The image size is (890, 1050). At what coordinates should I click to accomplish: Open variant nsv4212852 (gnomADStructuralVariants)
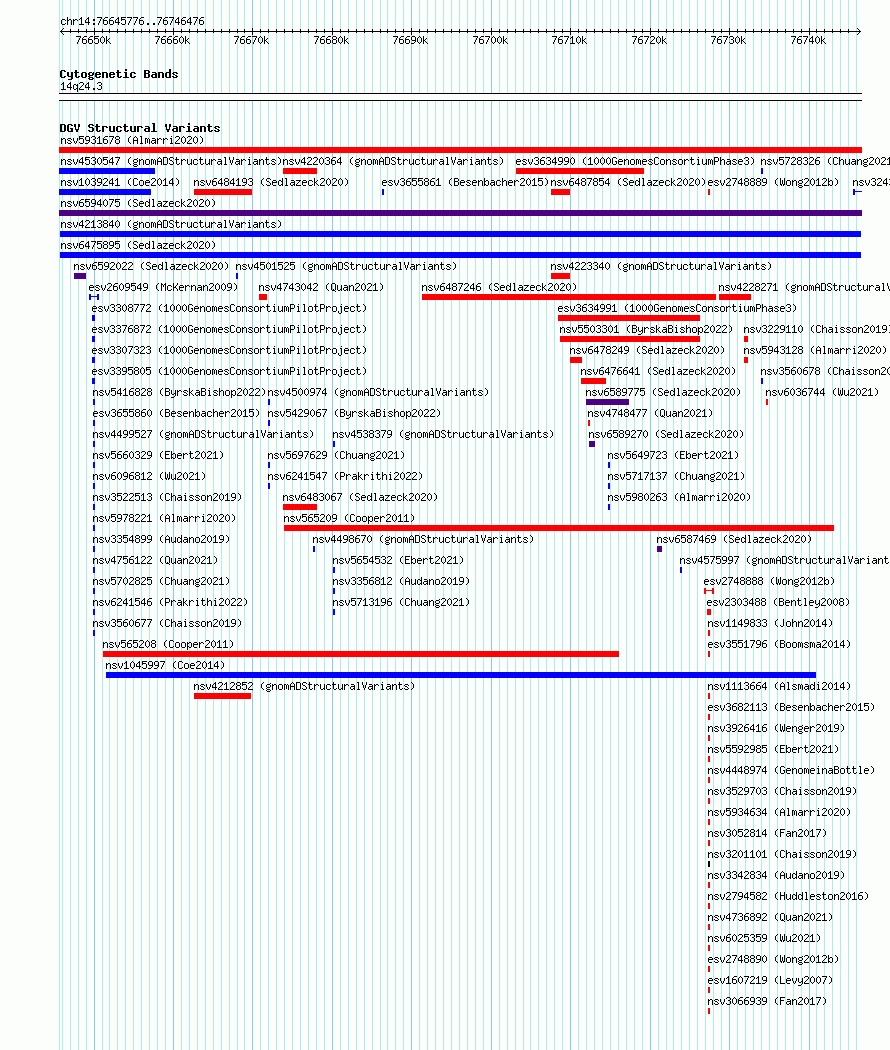[x=304, y=686]
